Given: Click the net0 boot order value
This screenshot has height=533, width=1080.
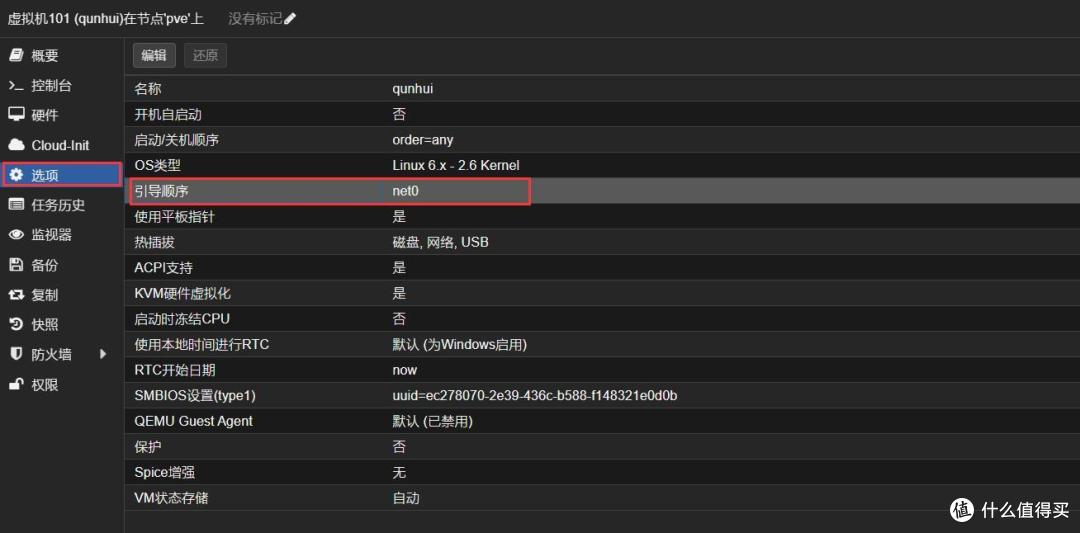Looking at the screenshot, I should 406,191.
